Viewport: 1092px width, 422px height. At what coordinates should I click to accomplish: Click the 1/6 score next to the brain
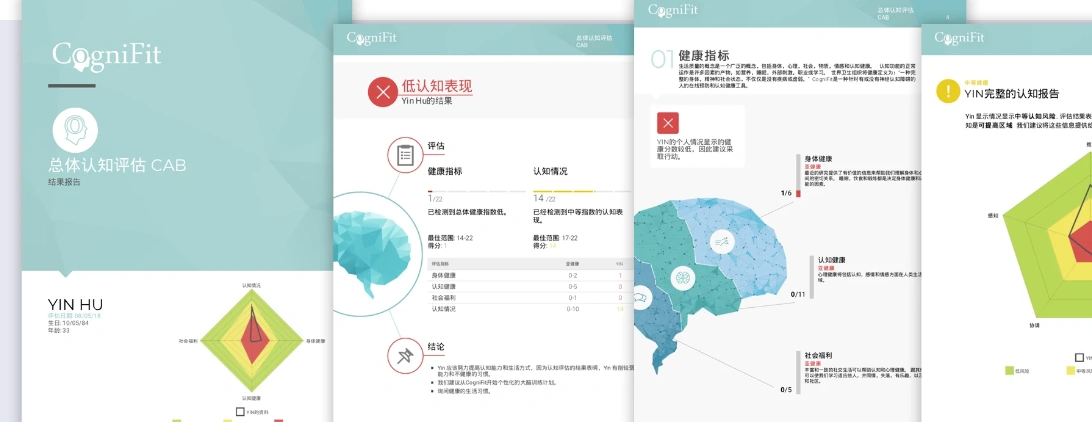(786, 193)
